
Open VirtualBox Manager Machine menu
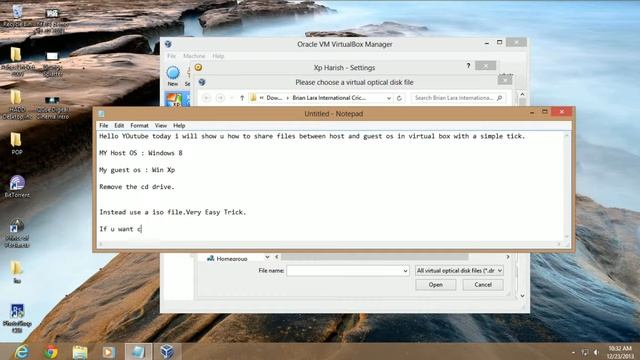[194, 56]
